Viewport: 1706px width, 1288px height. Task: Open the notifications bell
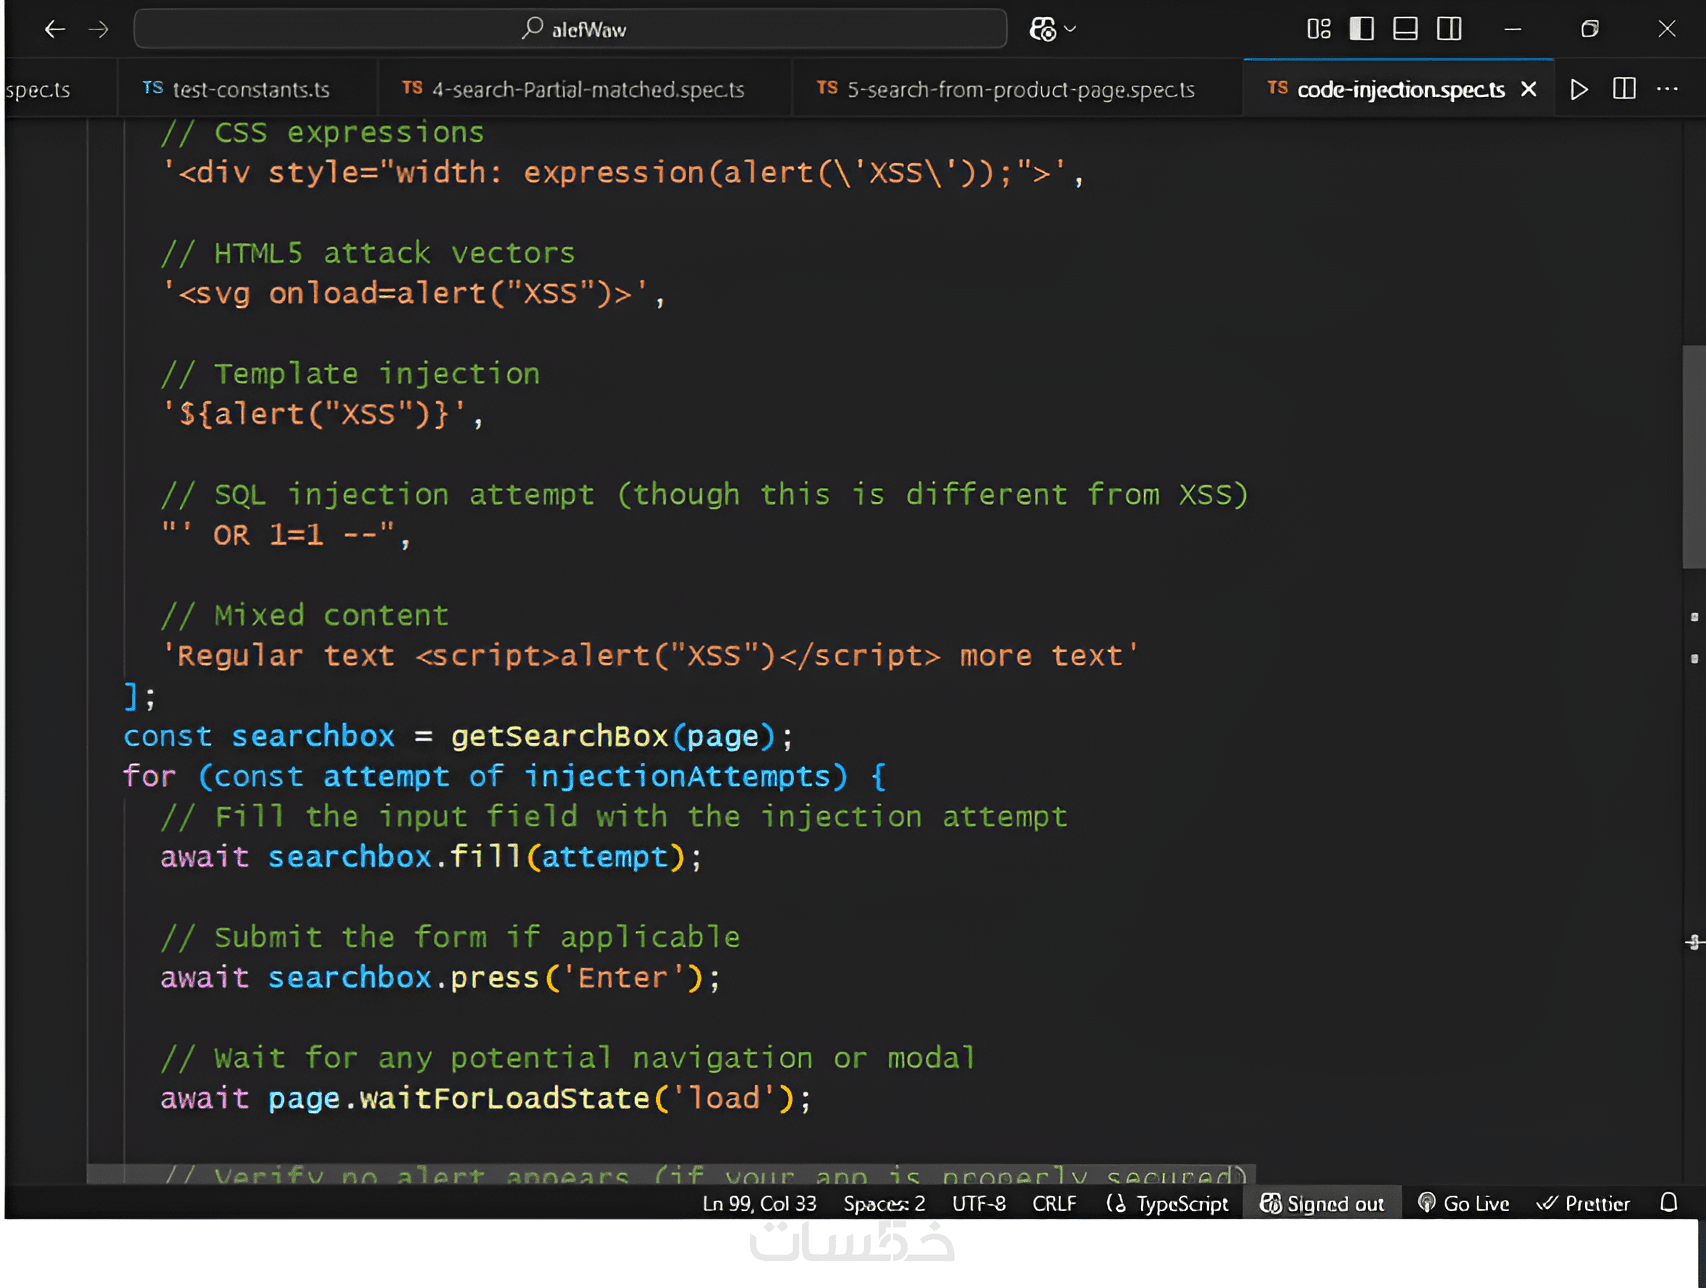pyautogui.click(x=1668, y=1203)
